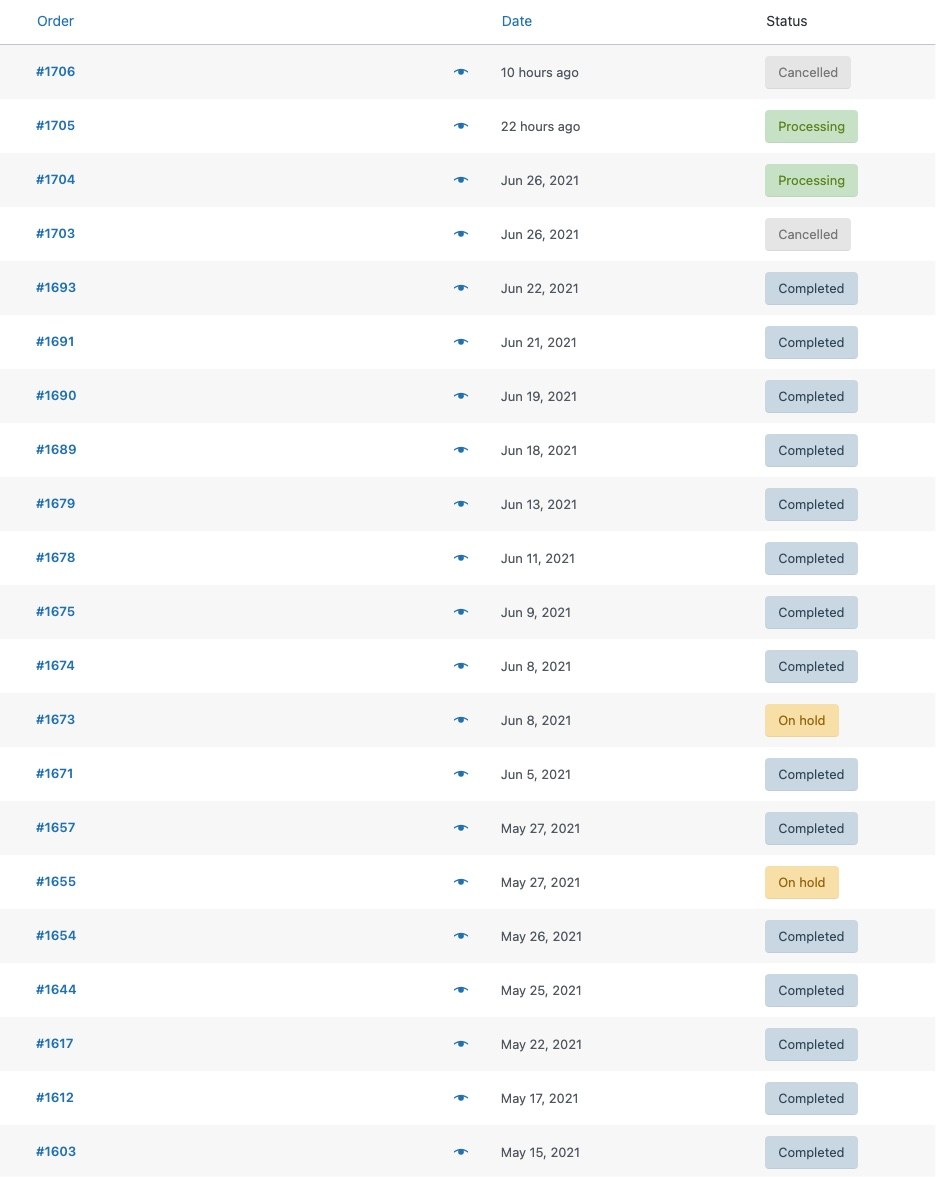Click the Cancelled status of order #1703
Viewport: 936px width, 1177px height.
coord(808,234)
